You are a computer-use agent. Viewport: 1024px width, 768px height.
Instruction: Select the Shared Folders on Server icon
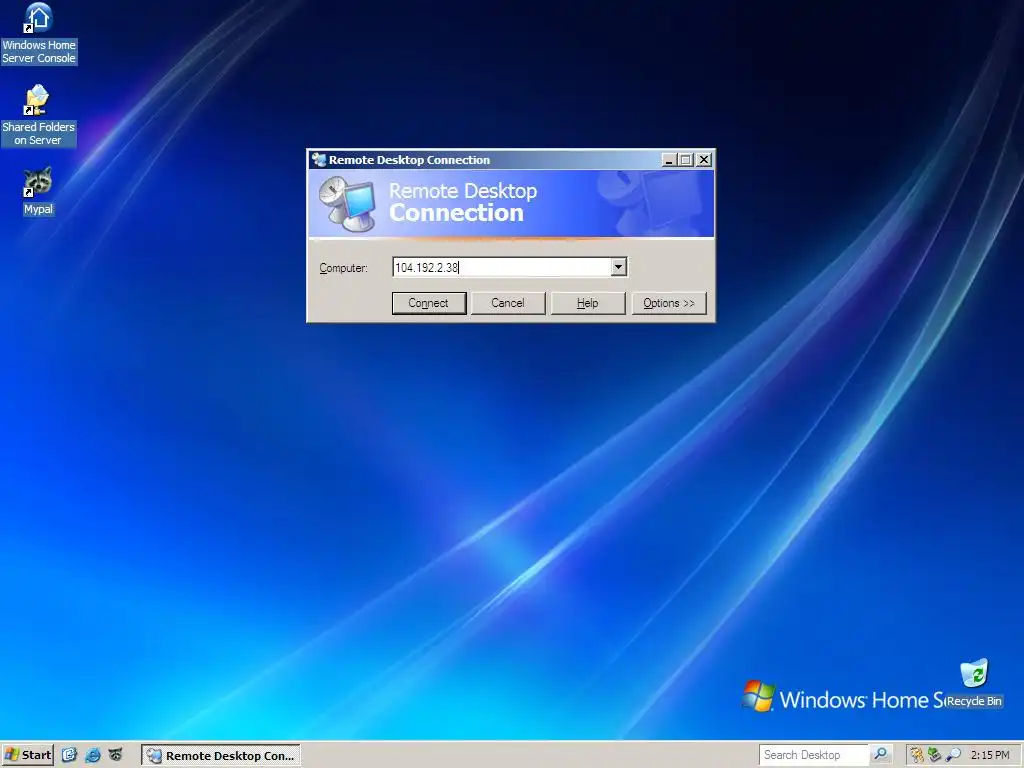point(38,115)
